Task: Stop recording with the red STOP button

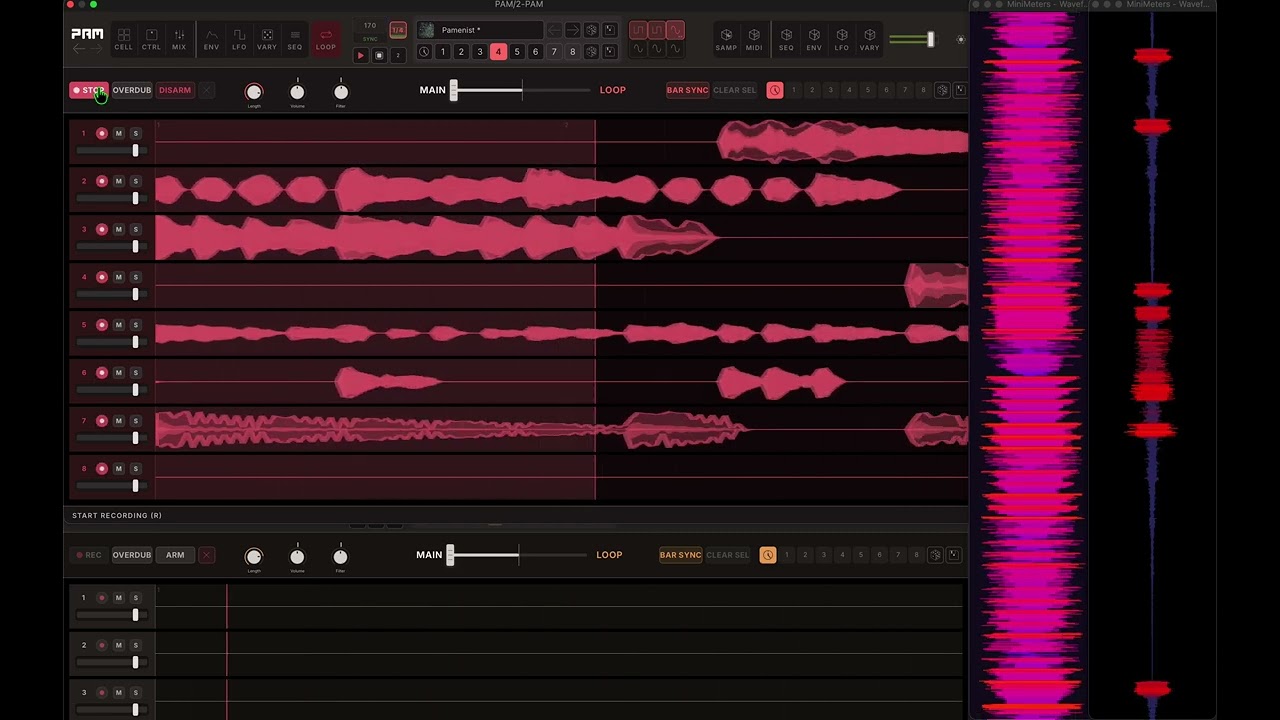Action: click(89, 90)
